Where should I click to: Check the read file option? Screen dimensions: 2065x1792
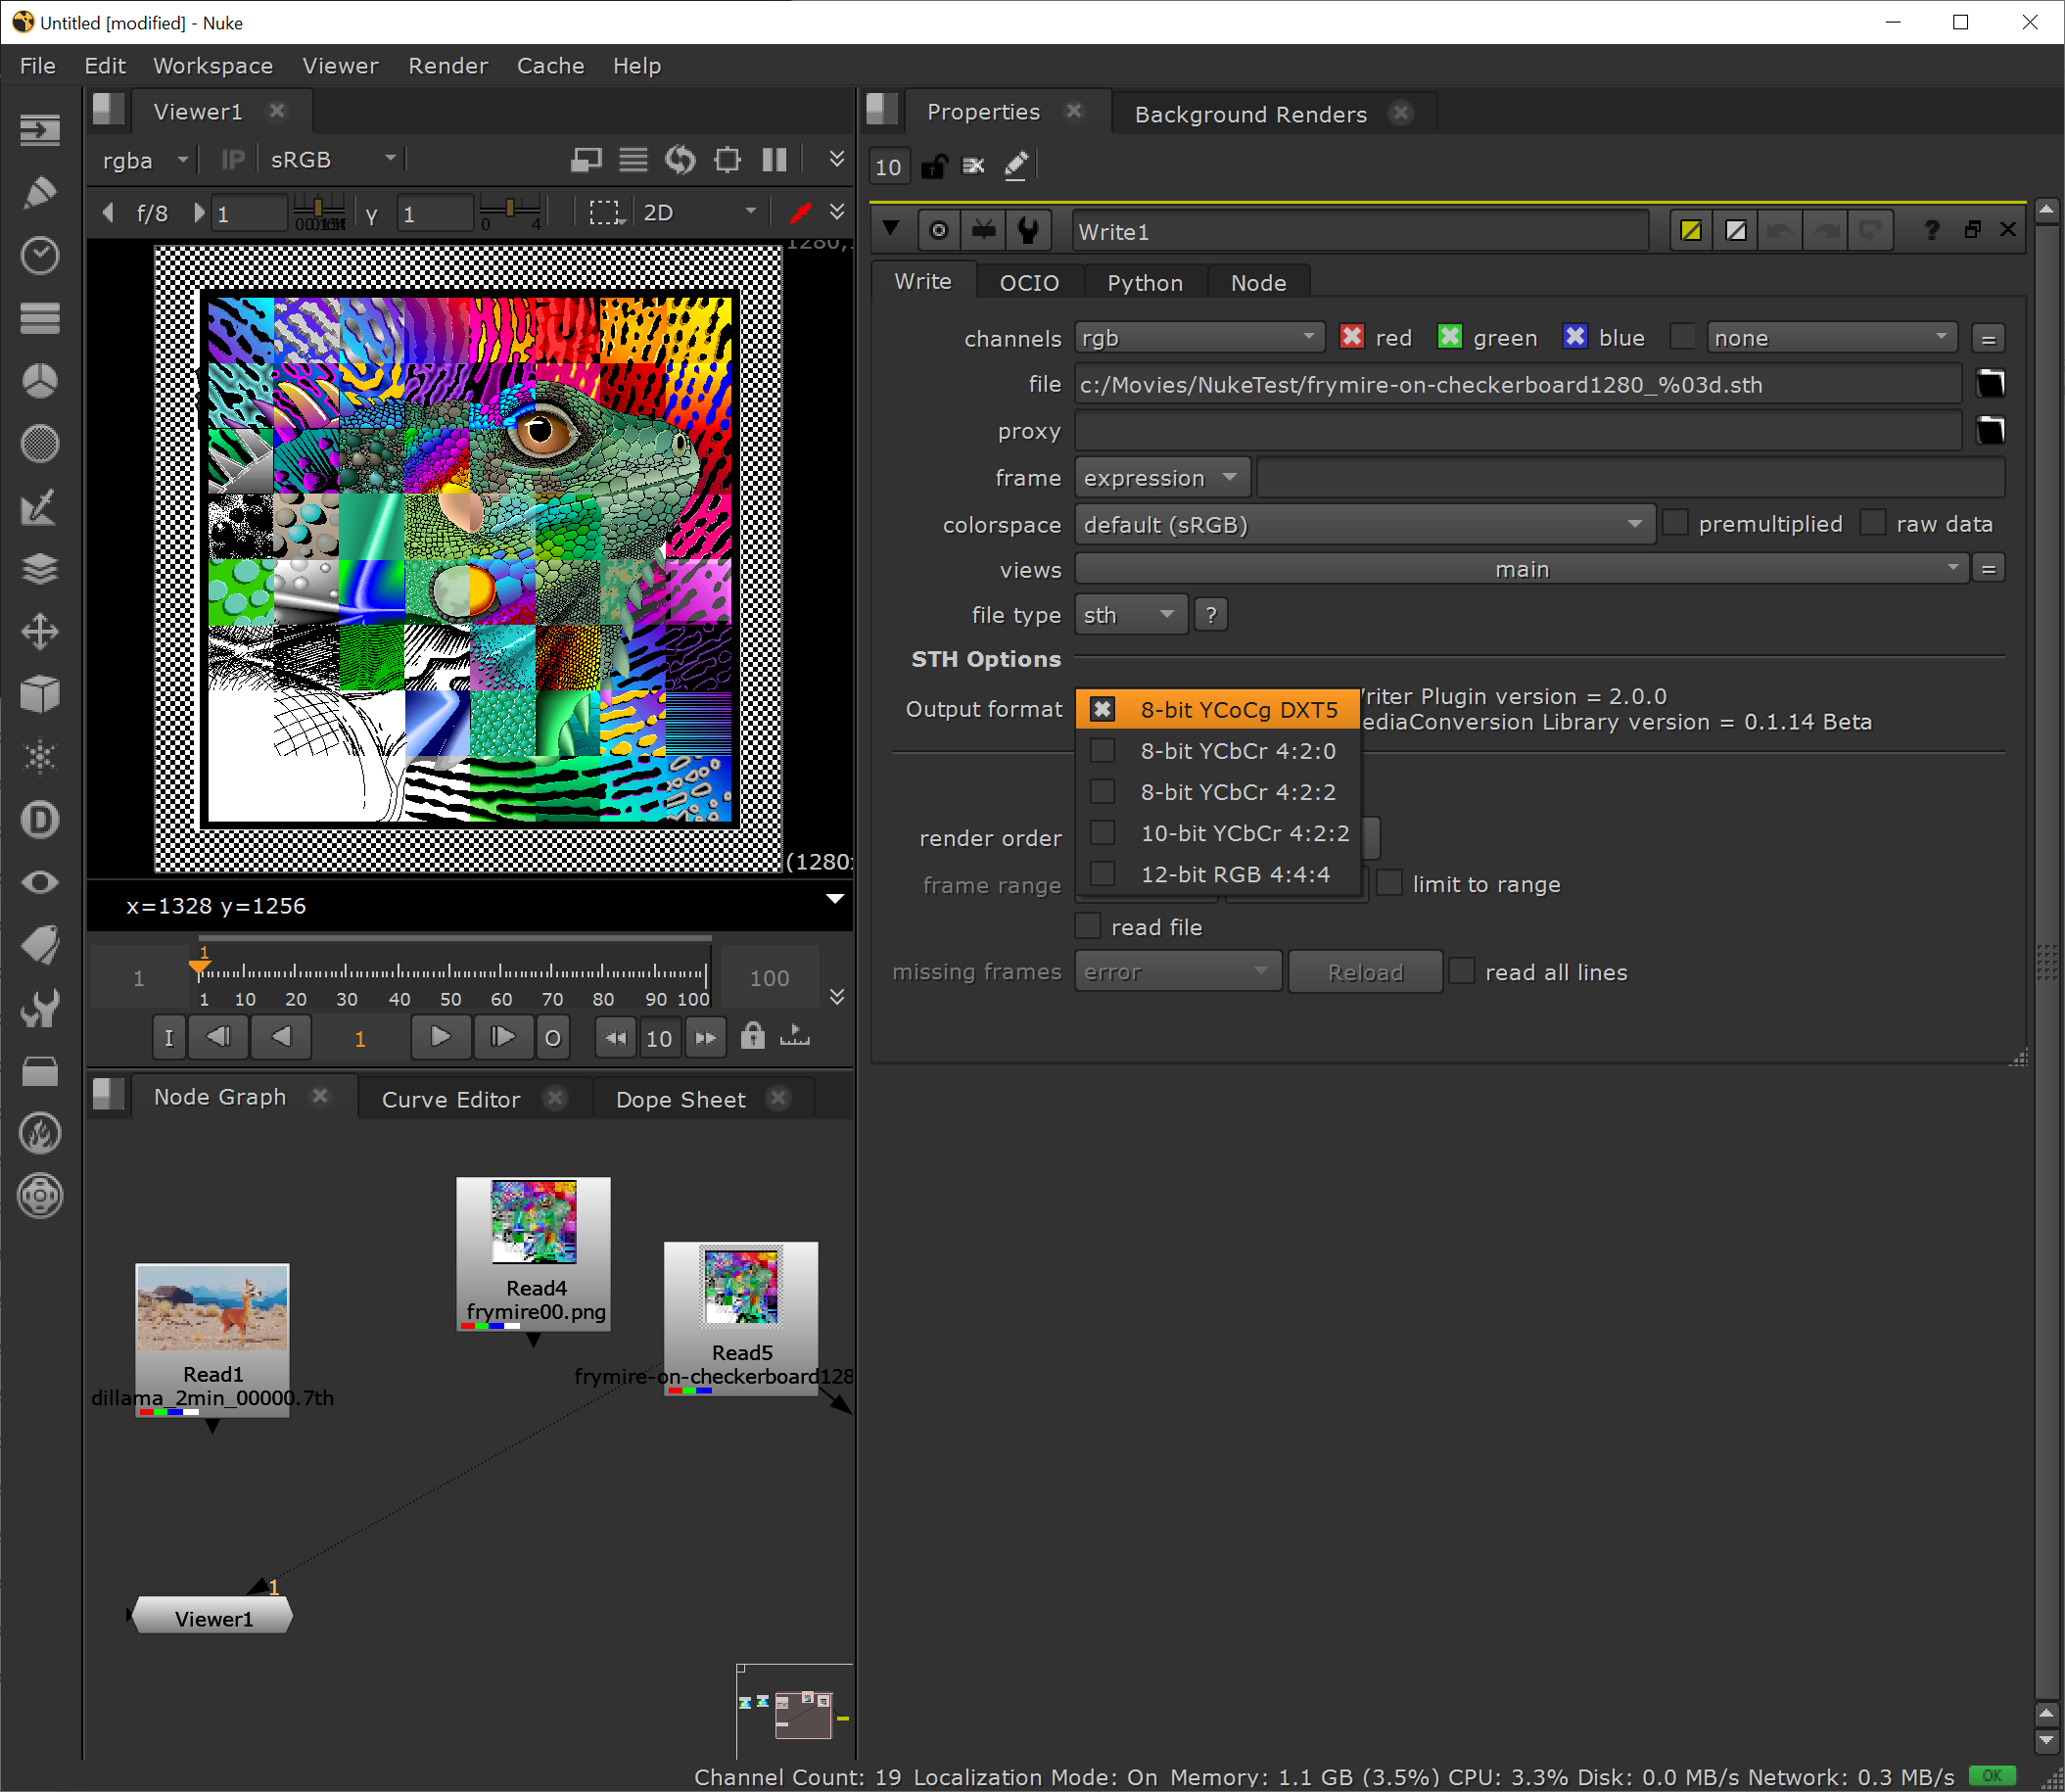click(1088, 926)
